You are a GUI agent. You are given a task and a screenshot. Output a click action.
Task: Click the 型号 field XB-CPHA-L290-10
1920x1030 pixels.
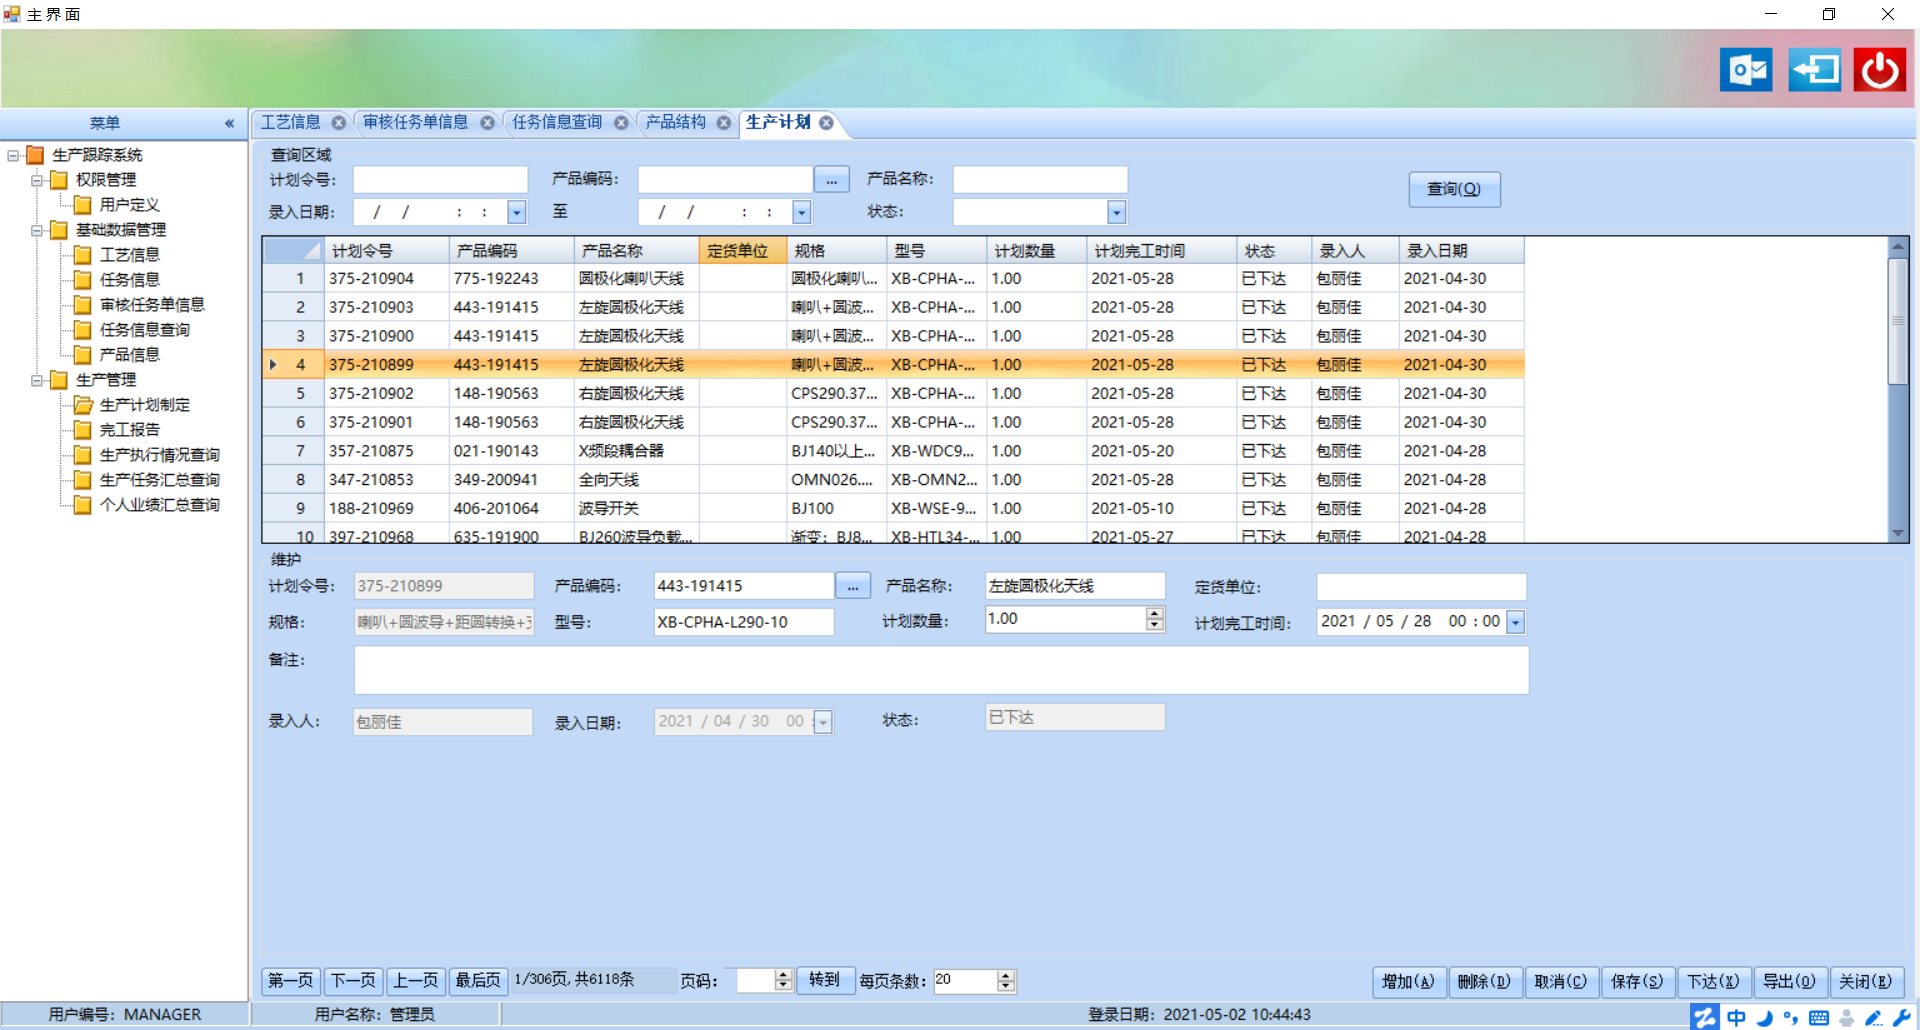pos(744,622)
